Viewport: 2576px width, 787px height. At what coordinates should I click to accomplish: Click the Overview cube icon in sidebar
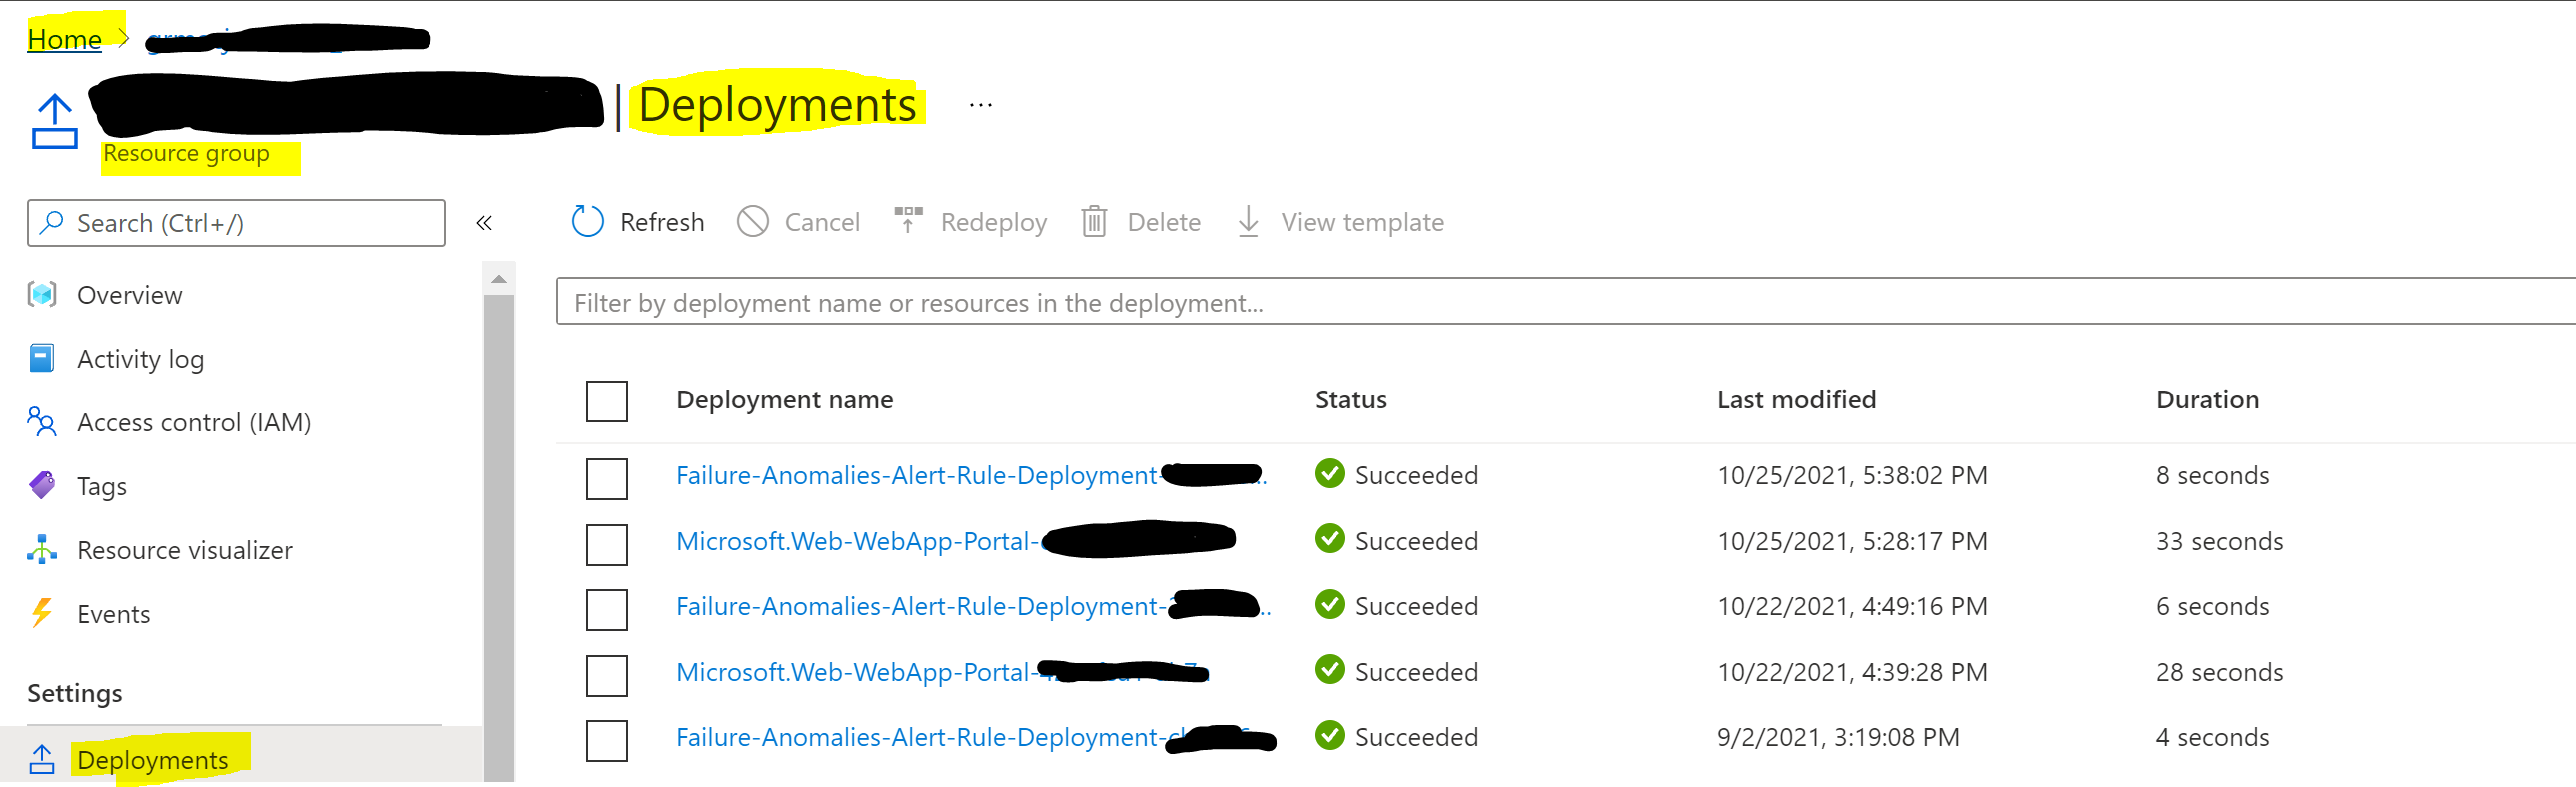(41, 294)
